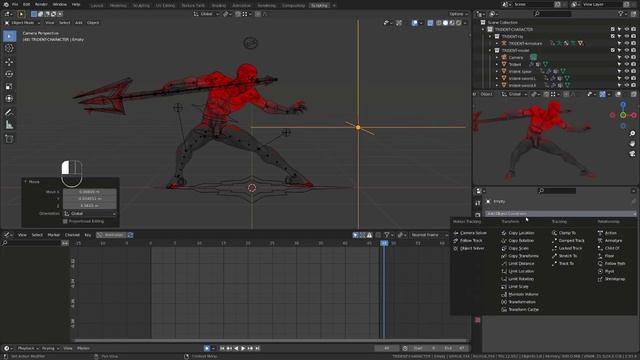Screen dimensions: 640x360
Task: Toggle the TRIDENT-rig collection exclude checkbox
Action: [x=613, y=36]
